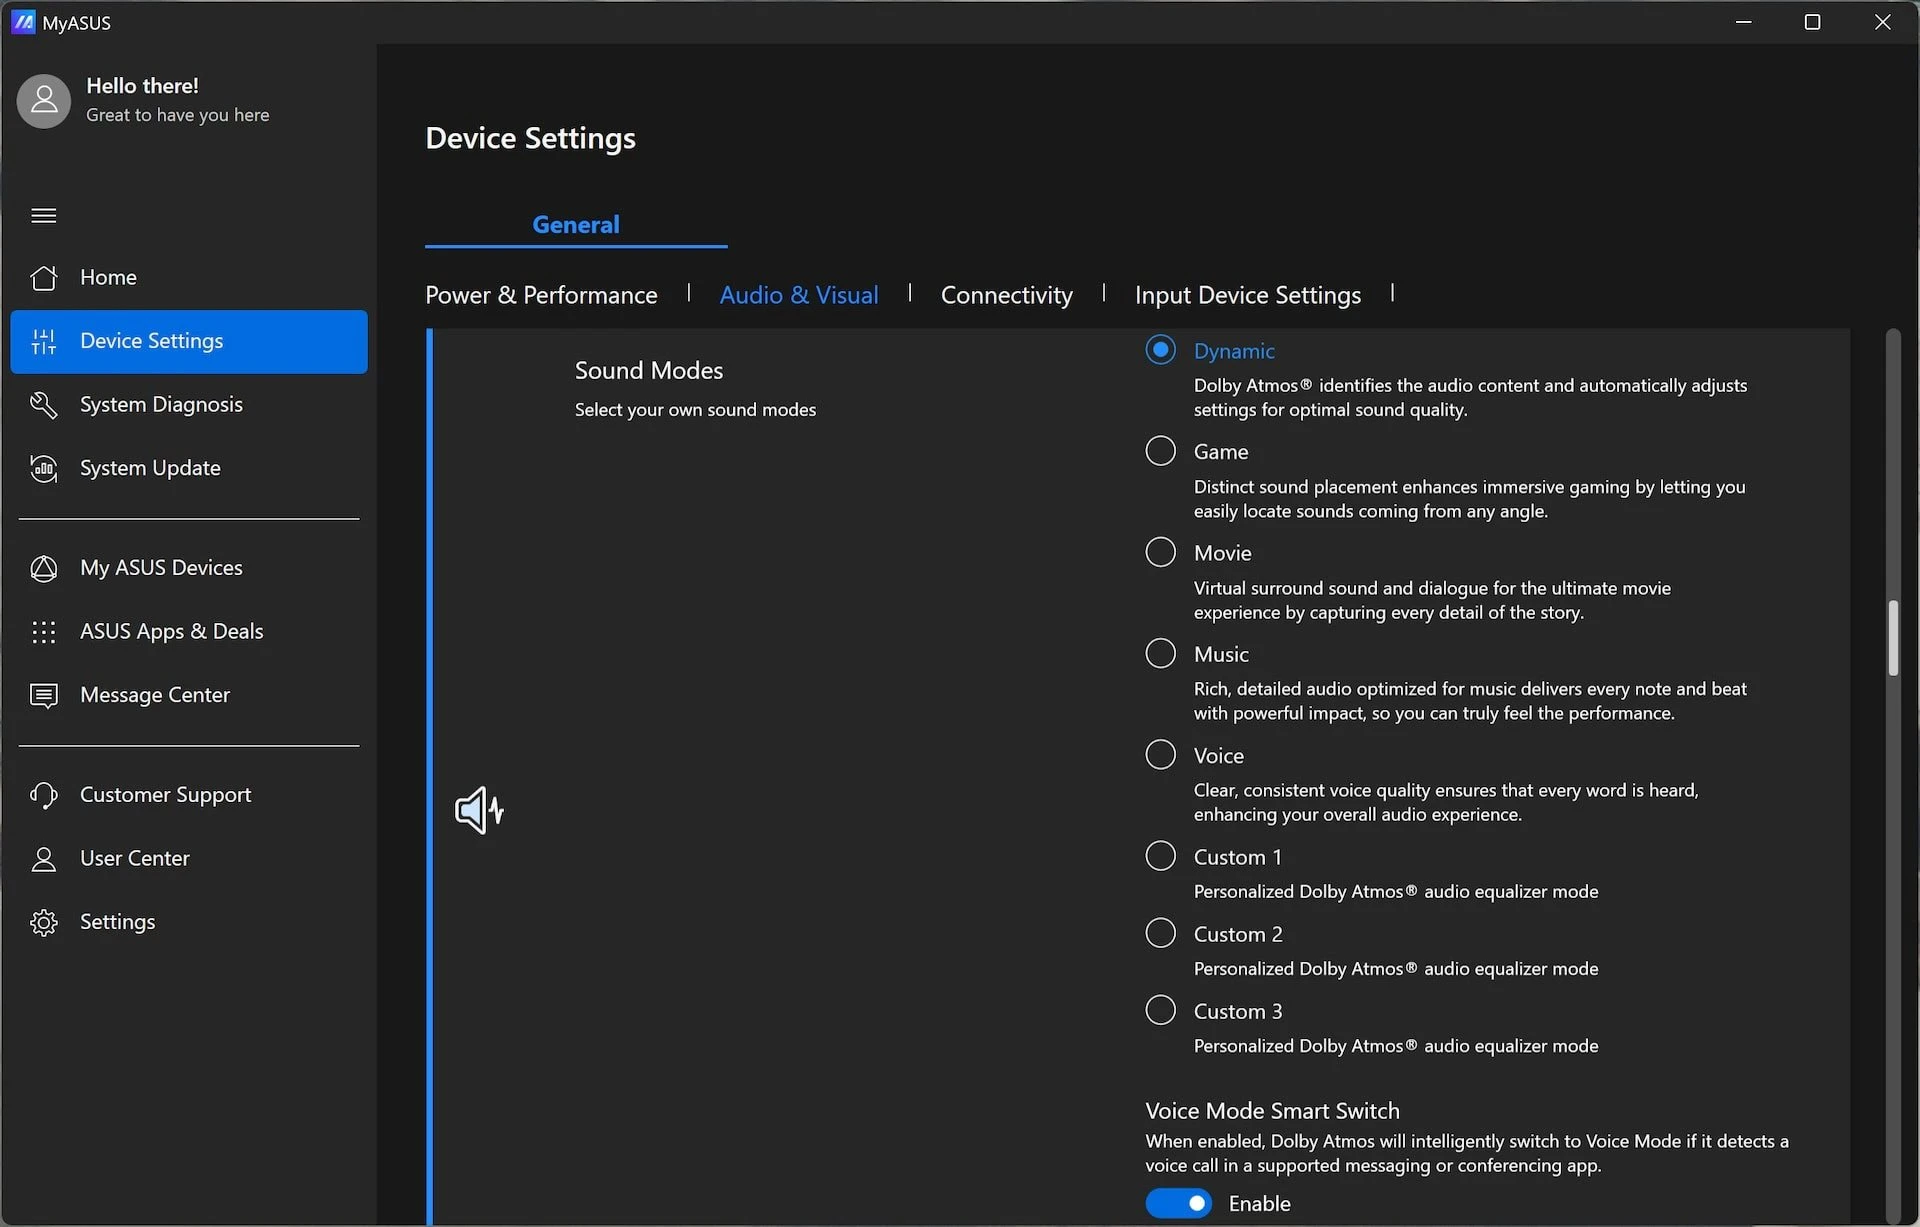Click the Device Settings sliders icon
1920x1227 pixels.
[x=43, y=341]
